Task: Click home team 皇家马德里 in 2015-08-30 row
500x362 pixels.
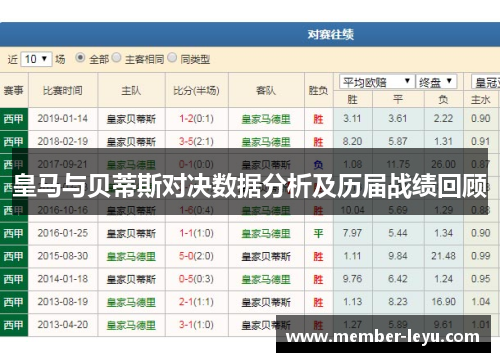Action: [131, 256]
